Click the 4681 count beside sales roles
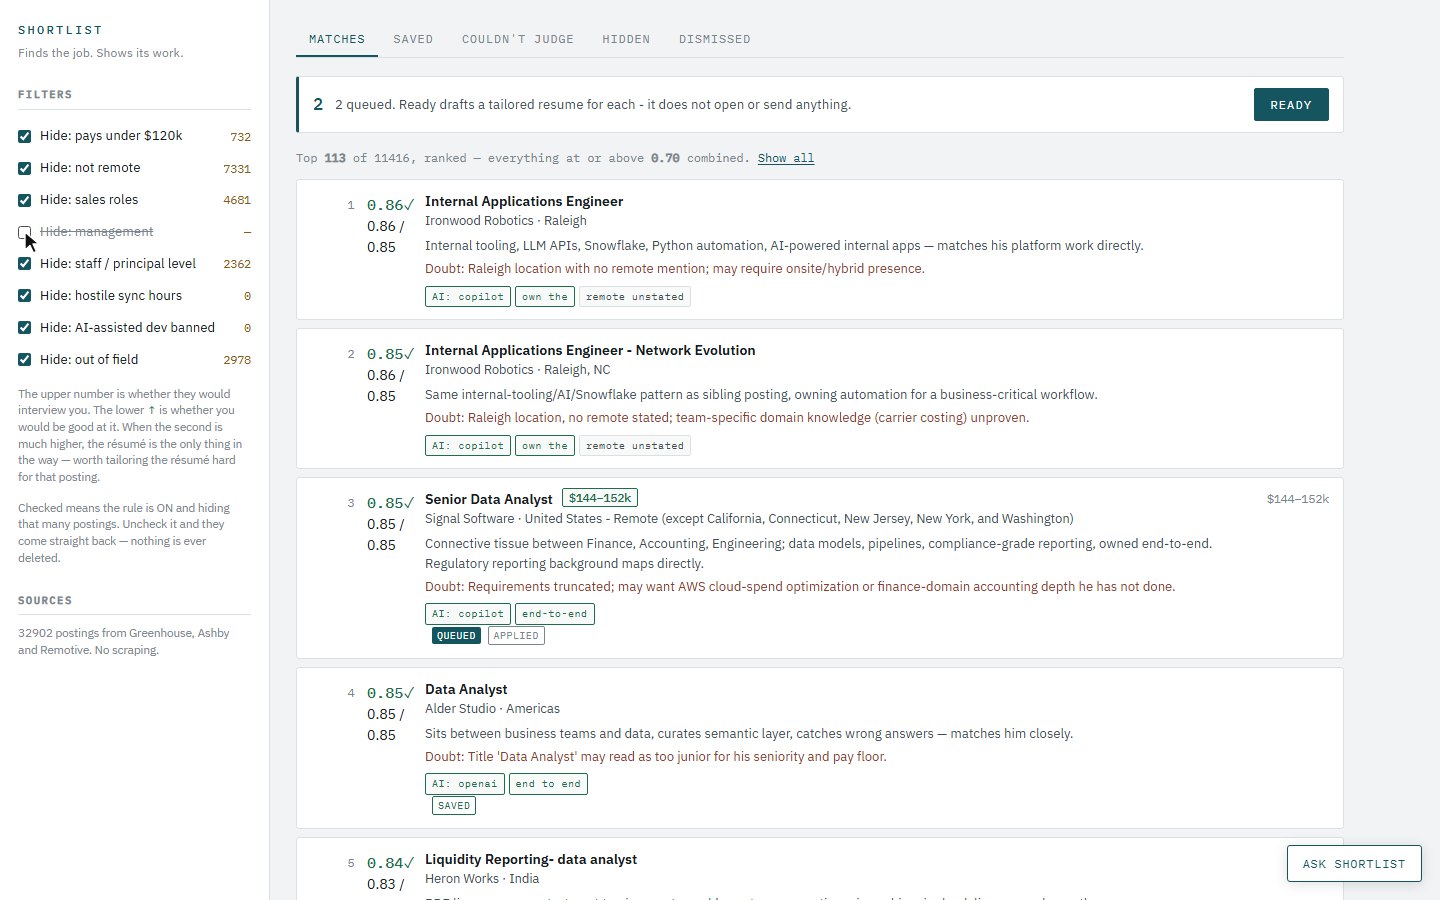The height and width of the screenshot is (900, 1440). tap(237, 200)
